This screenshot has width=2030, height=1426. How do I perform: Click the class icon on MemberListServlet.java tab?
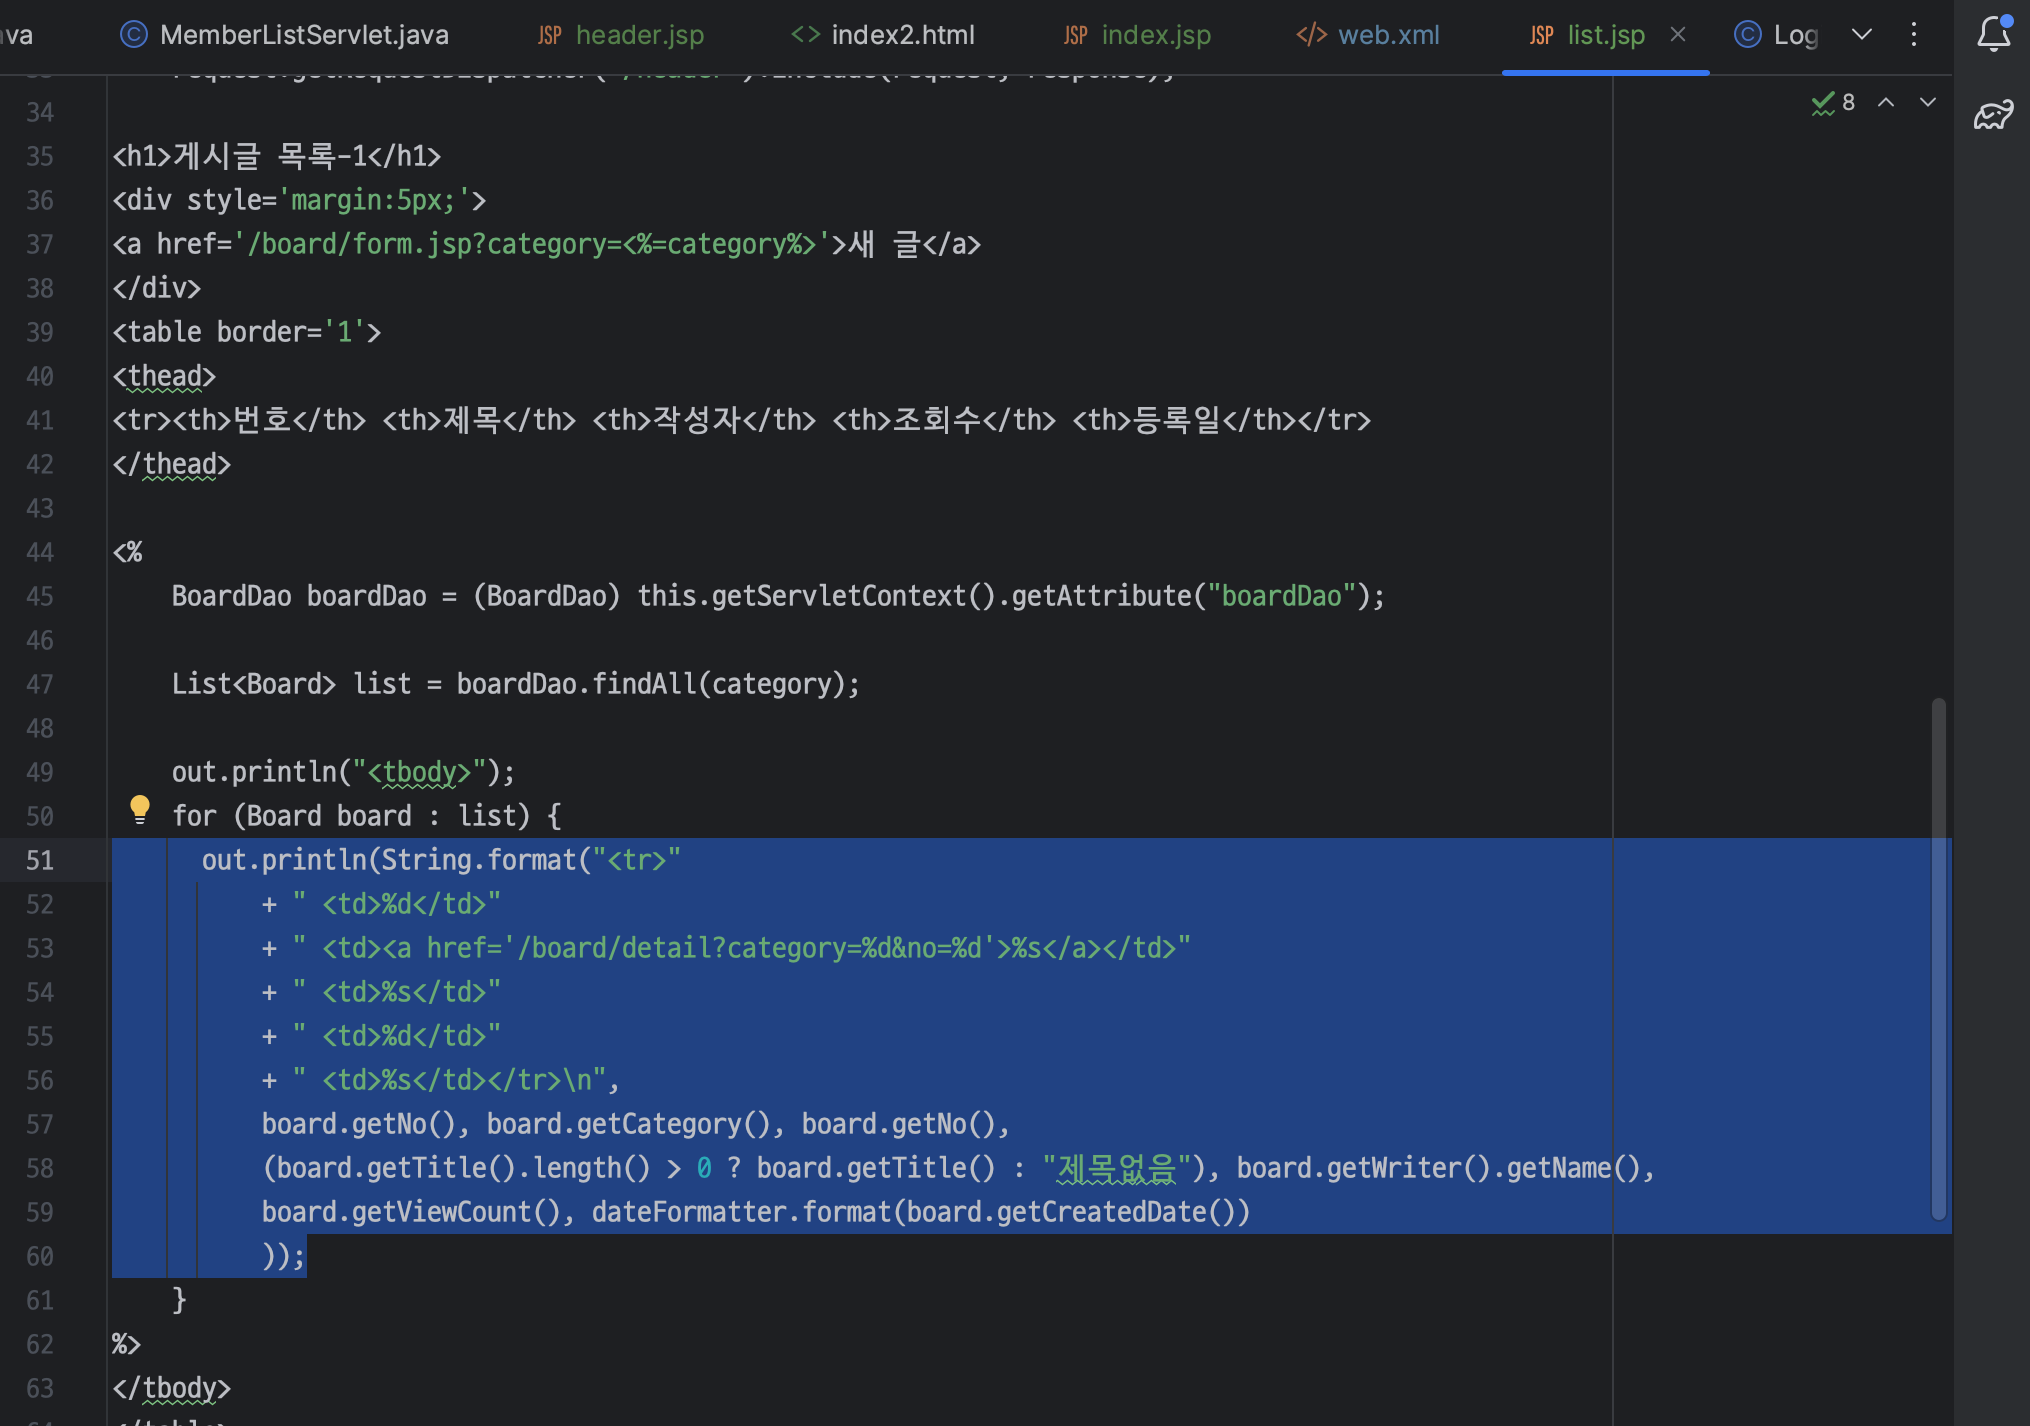133,35
